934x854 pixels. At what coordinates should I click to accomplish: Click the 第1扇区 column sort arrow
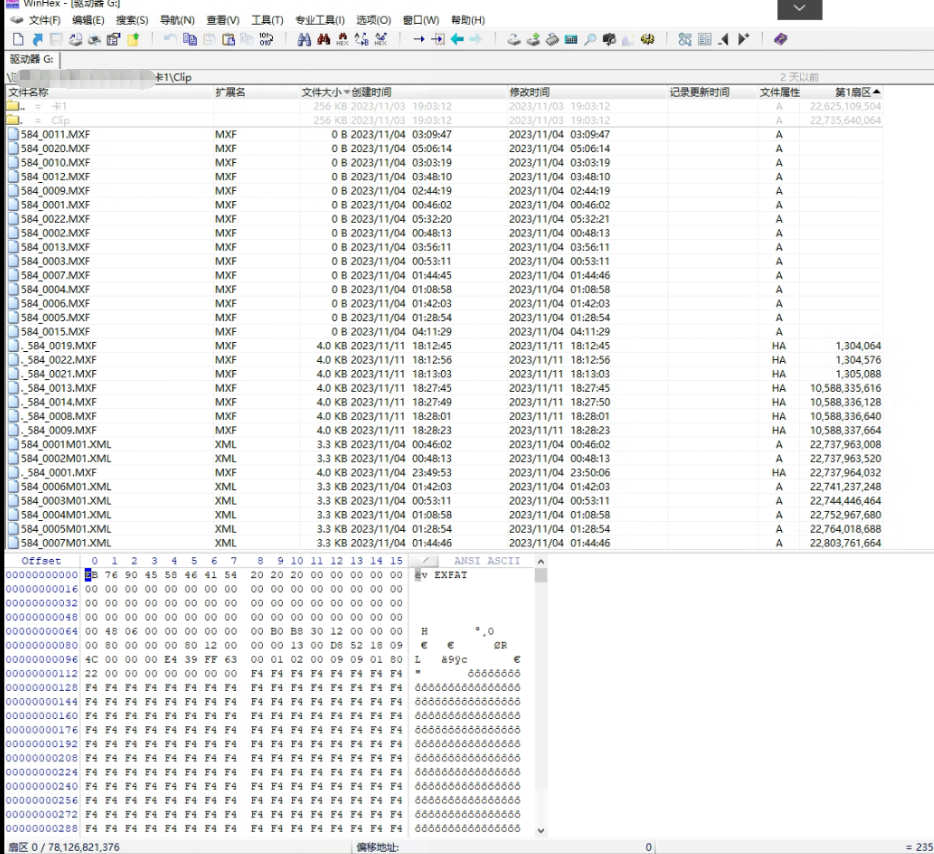pos(876,92)
